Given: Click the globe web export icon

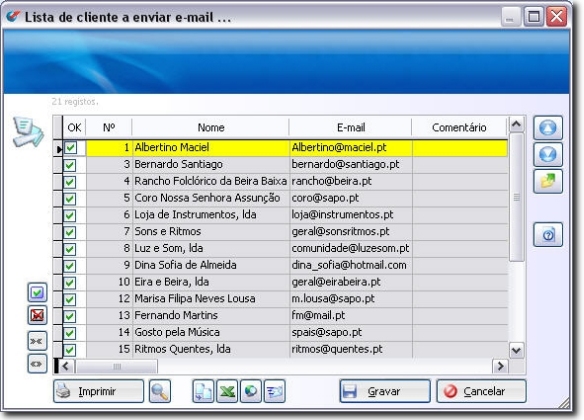Looking at the screenshot, I should 251,391.
